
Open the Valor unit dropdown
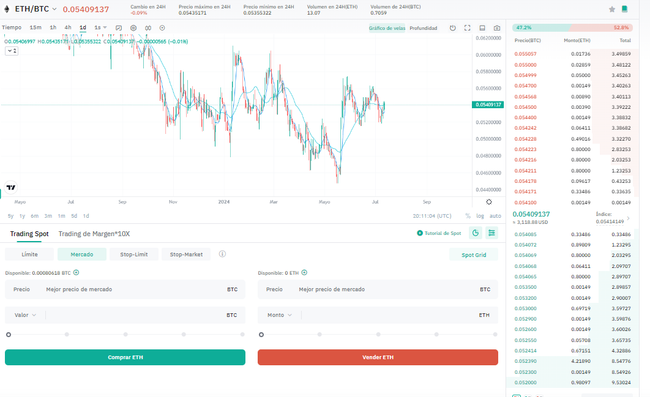pos(25,315)
